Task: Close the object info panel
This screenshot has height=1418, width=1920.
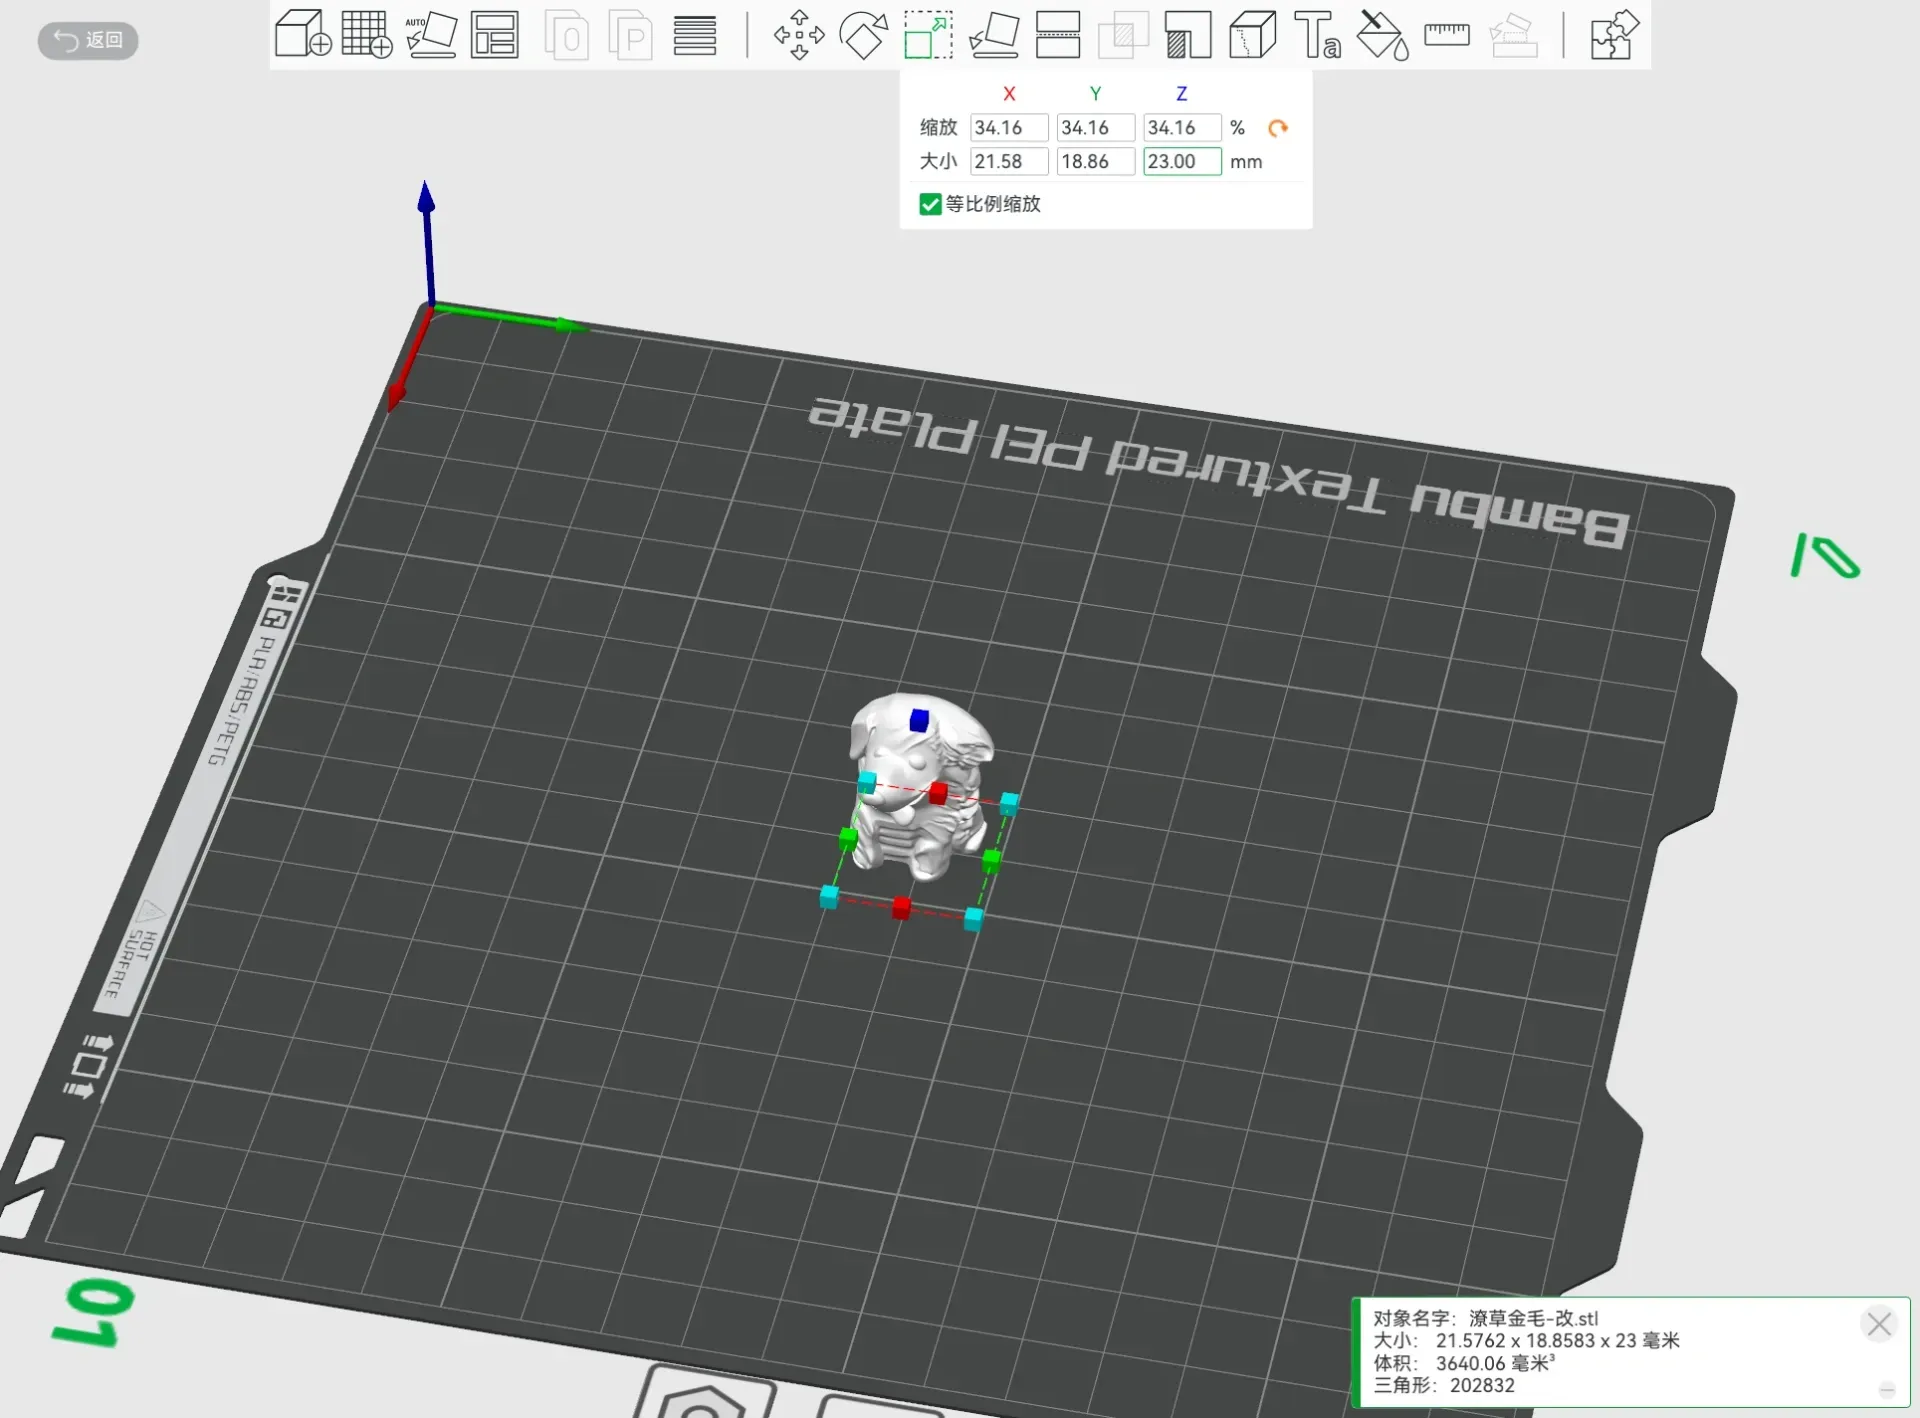Action: coord(1878,1324)
